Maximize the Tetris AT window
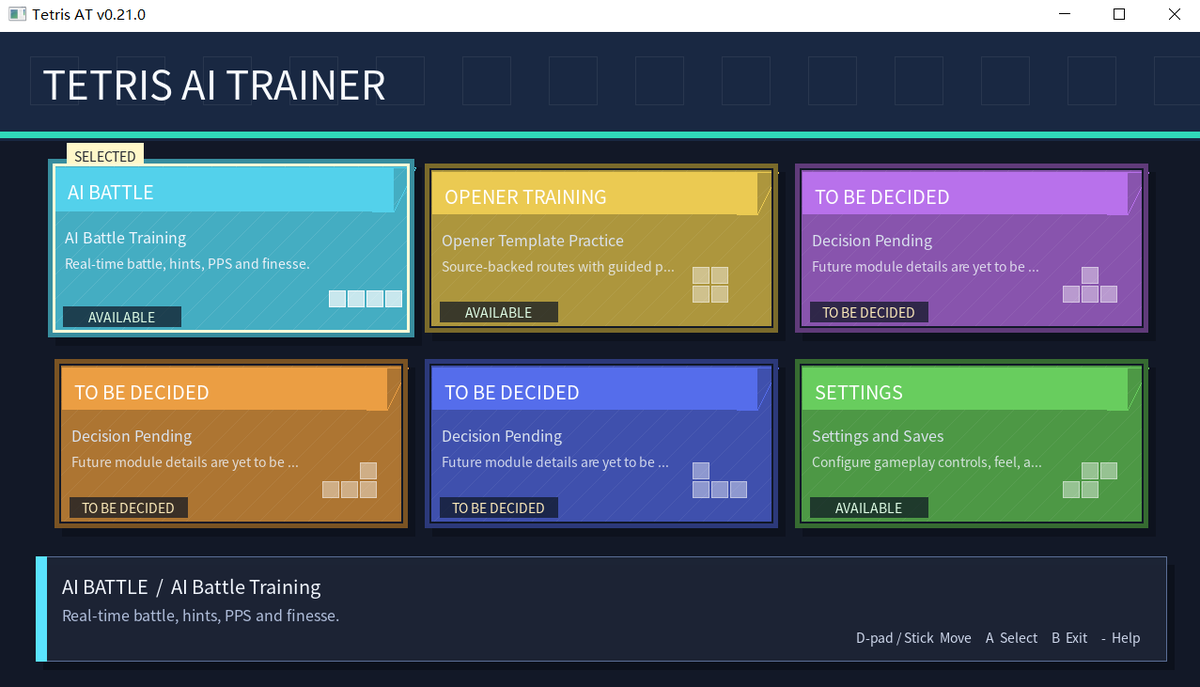1200x687 pixels. point(1119,15)
